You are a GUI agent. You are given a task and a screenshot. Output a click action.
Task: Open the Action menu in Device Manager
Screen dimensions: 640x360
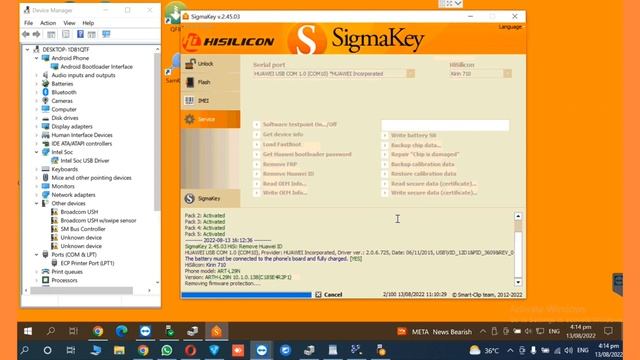(x=48, y=23)
